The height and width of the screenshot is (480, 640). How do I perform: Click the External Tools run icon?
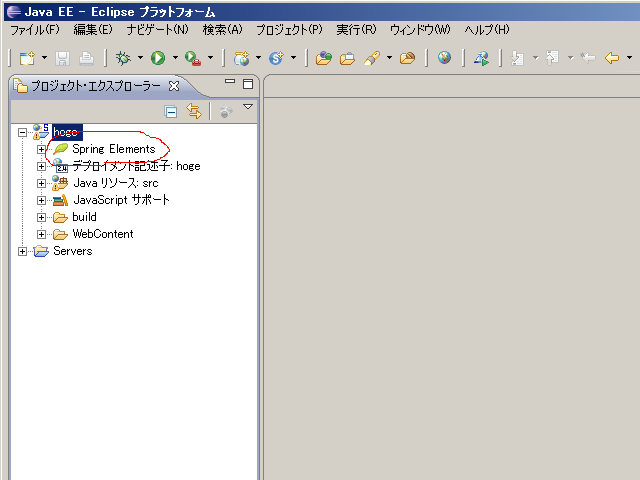[193, 58]
